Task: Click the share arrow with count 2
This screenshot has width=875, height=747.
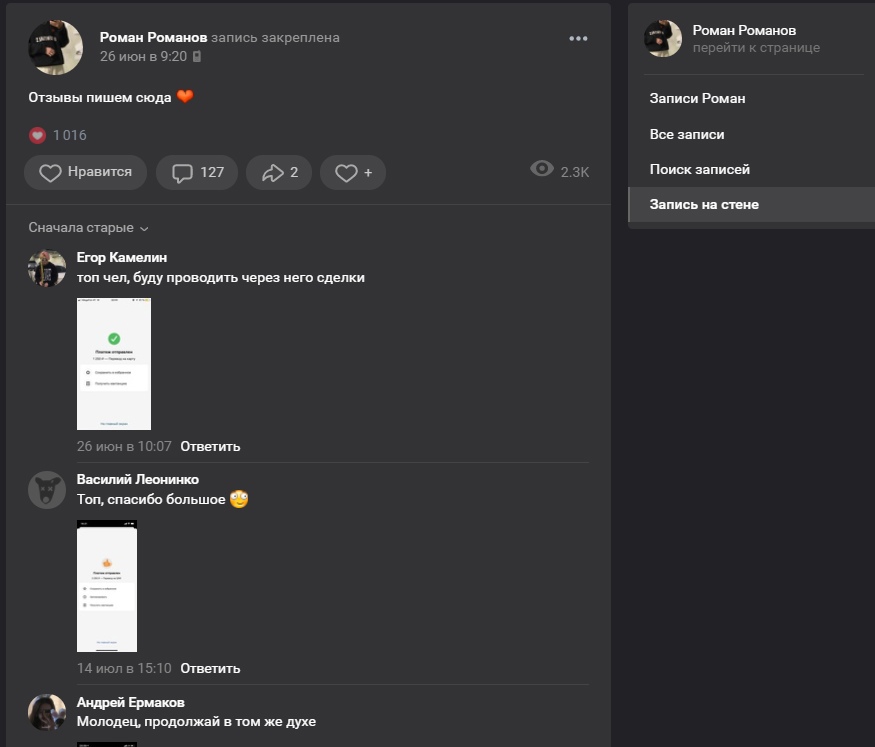Action: (280, 172)
